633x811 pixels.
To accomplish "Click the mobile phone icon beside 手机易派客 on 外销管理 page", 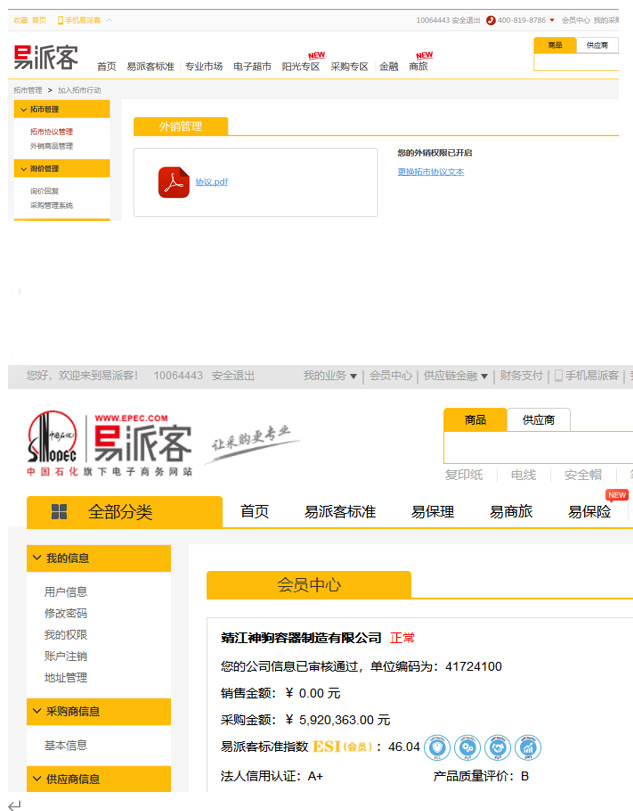I will click(x=61, y=20).
